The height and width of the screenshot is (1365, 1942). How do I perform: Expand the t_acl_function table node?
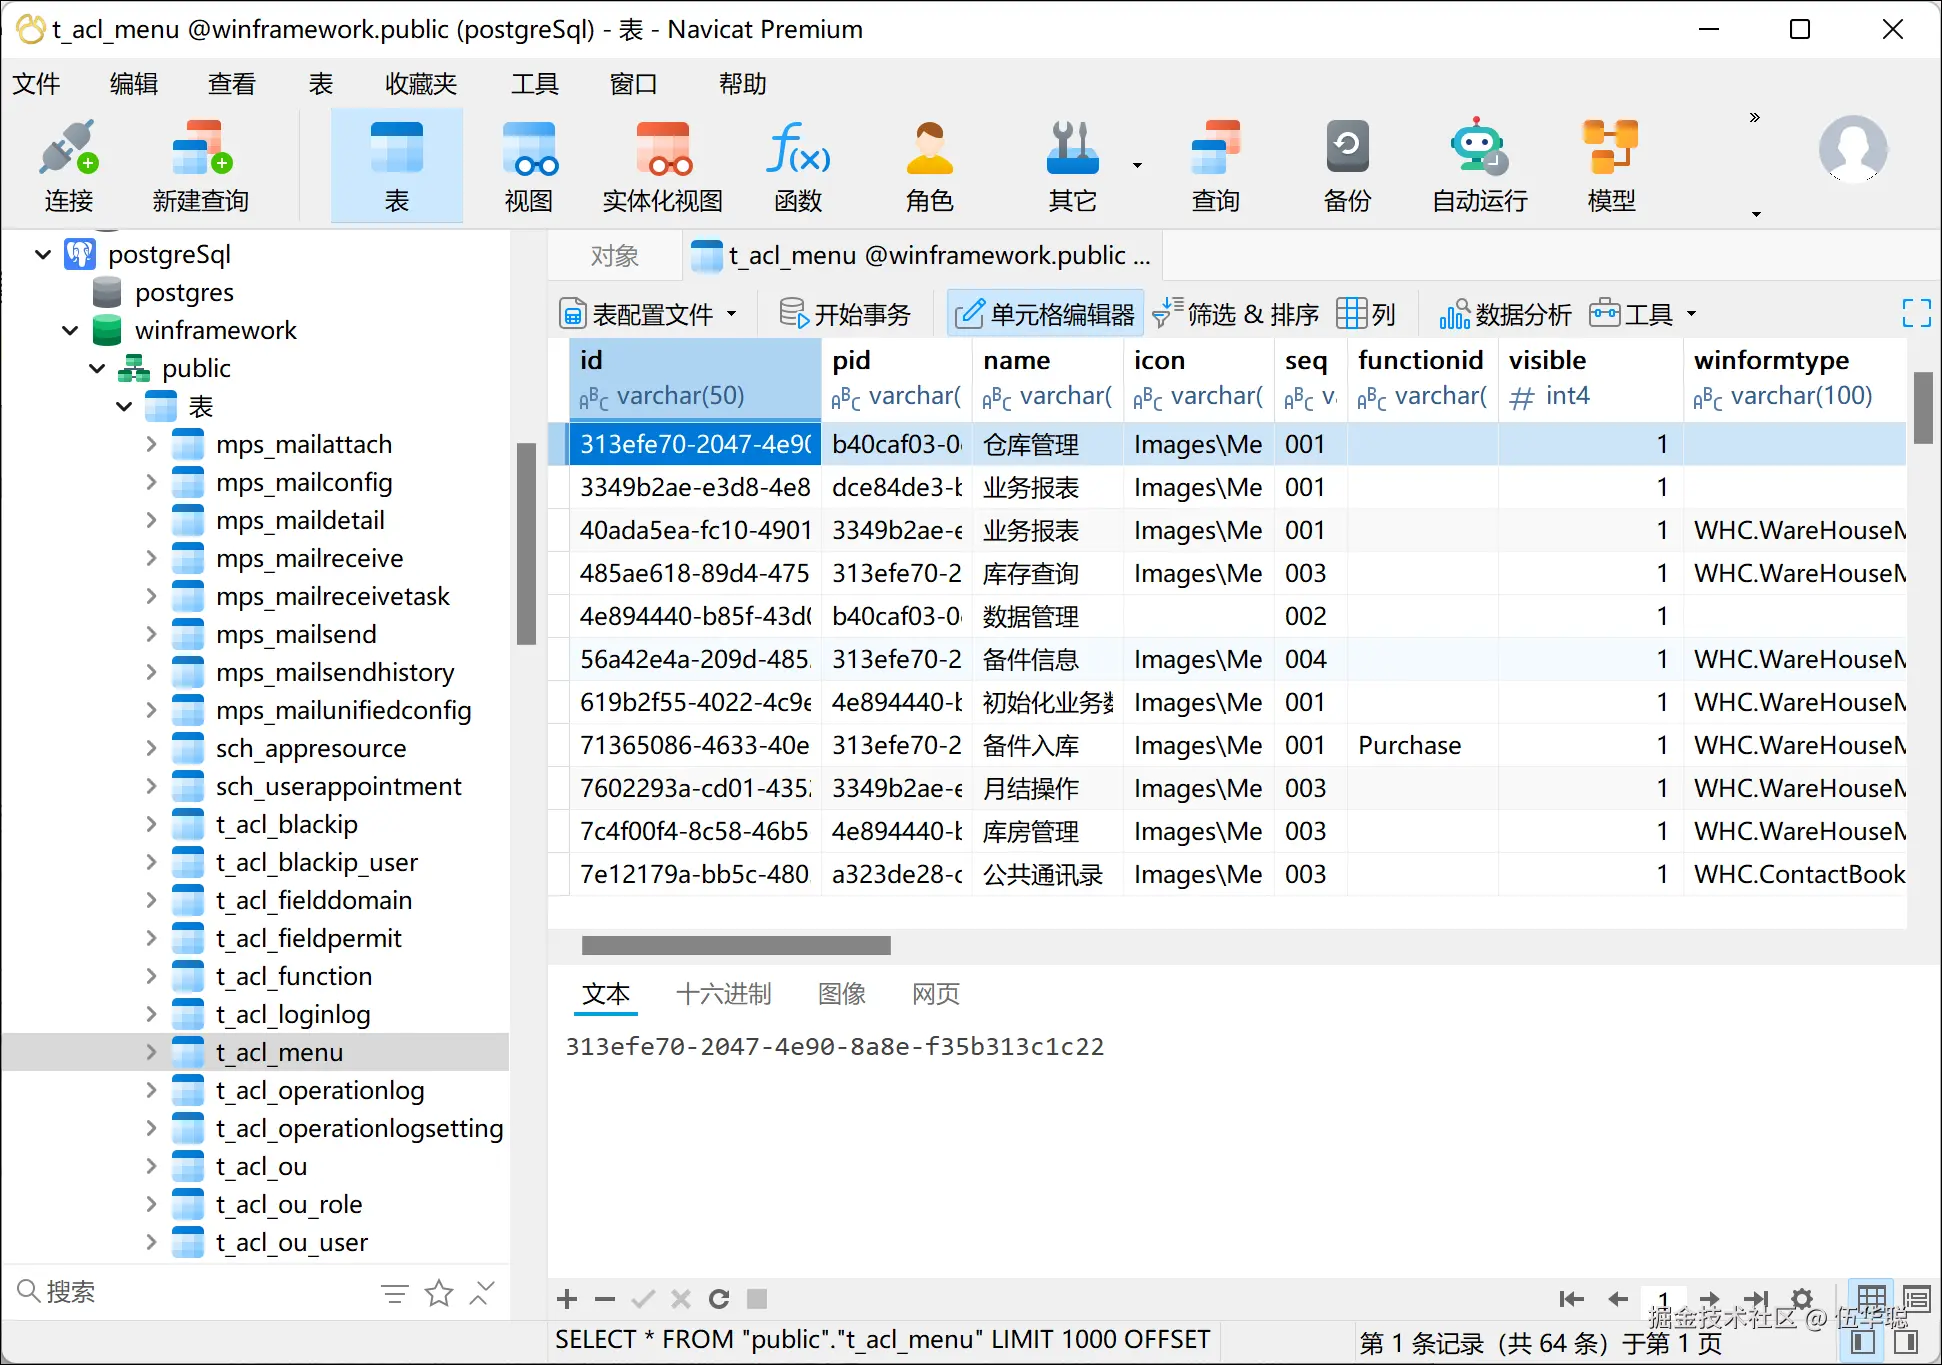point(151,976)
